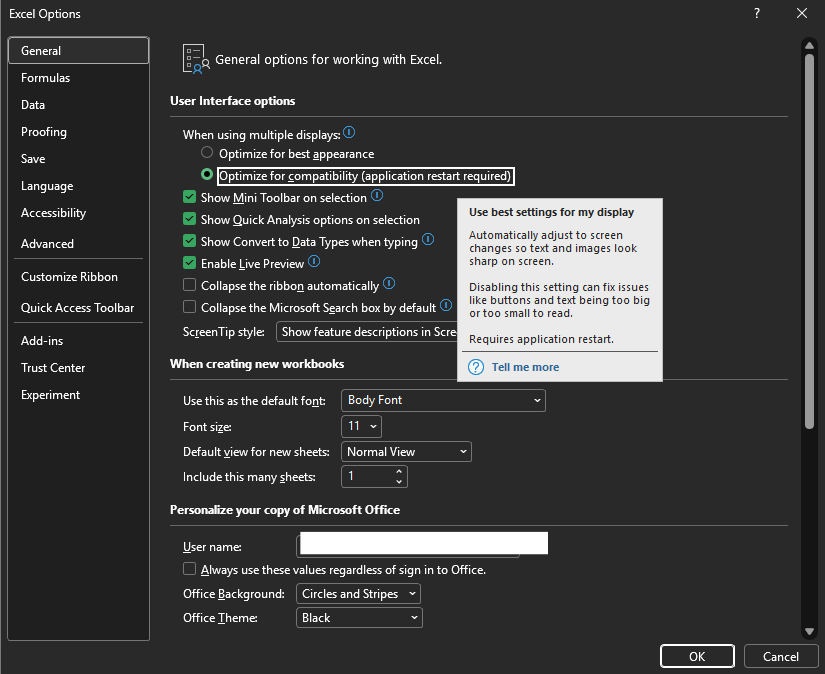Open the Customize Ribbon category

click(78, 277)
